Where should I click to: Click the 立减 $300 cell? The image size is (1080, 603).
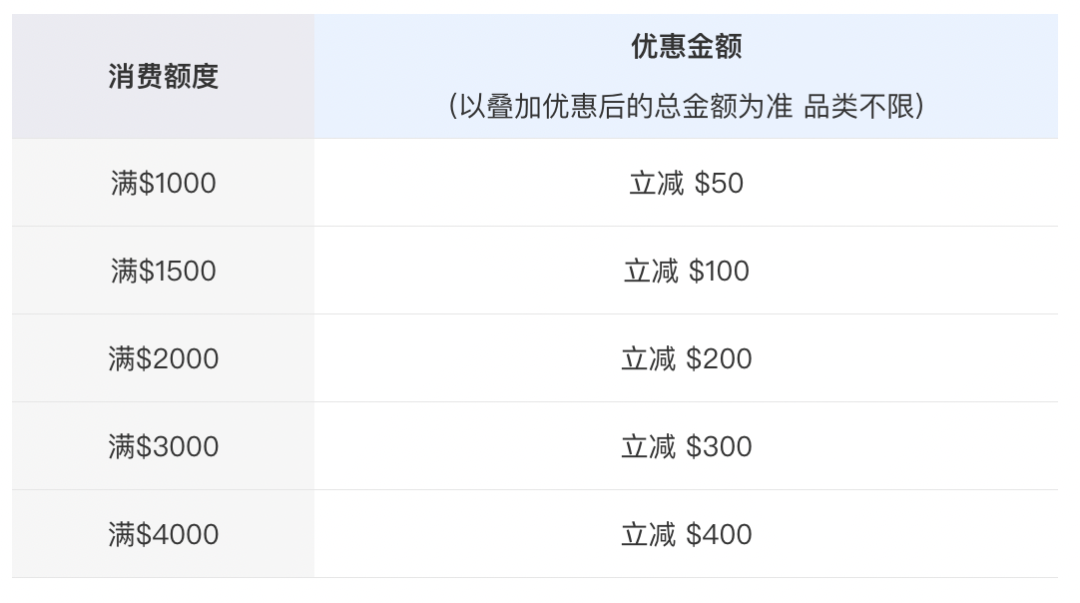tap(686, 447)
